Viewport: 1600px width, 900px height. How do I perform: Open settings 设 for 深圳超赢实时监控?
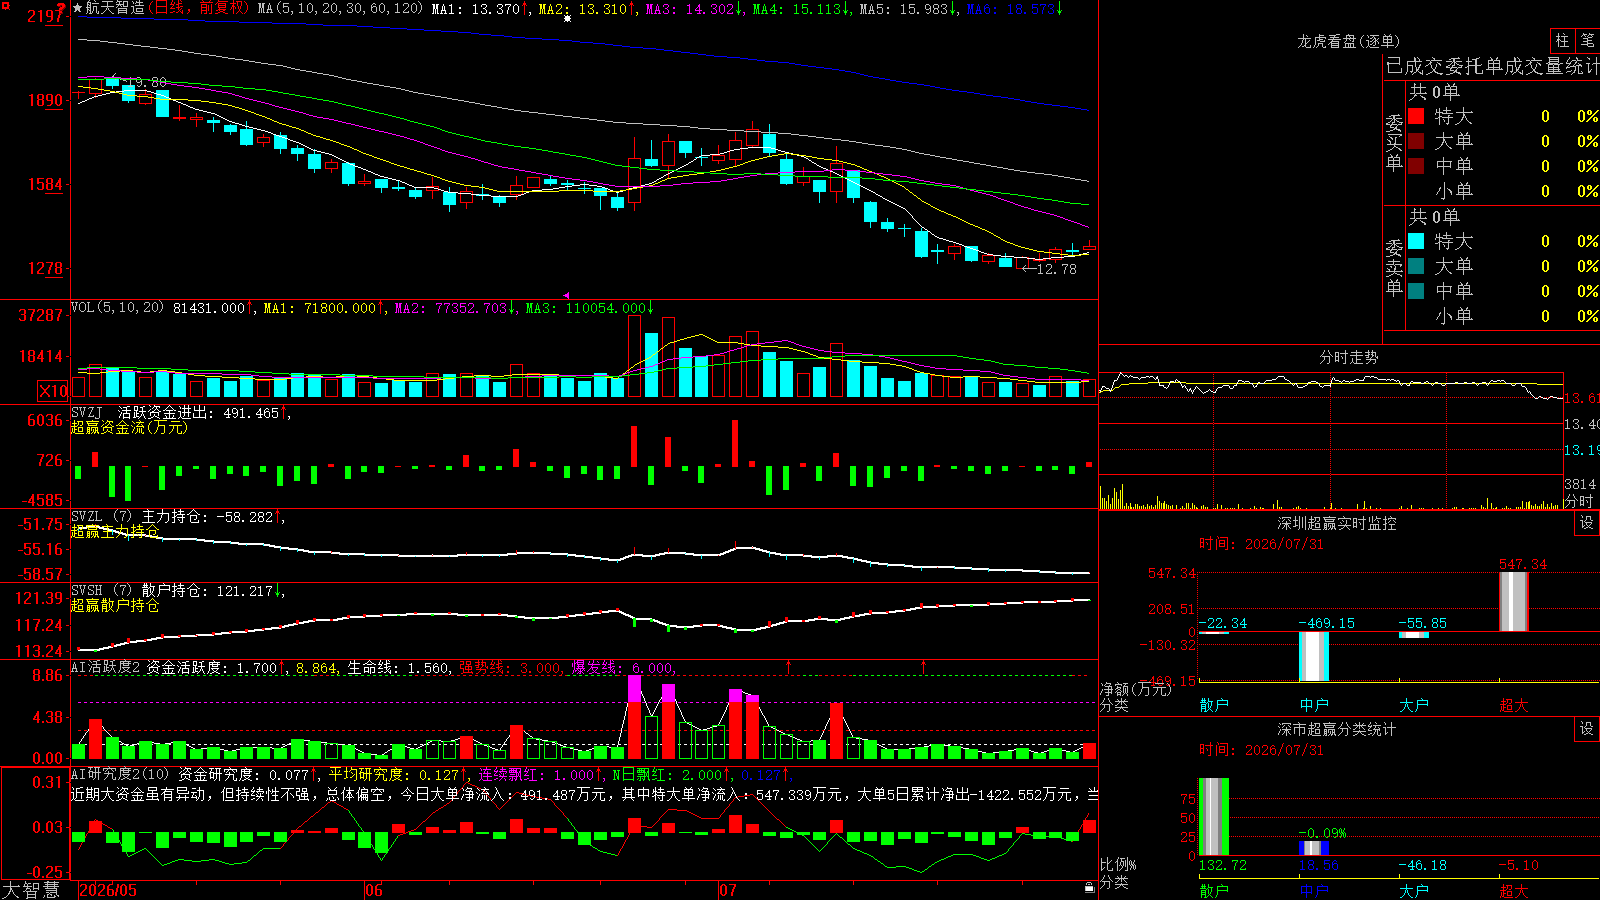[x=1587, y=523]
